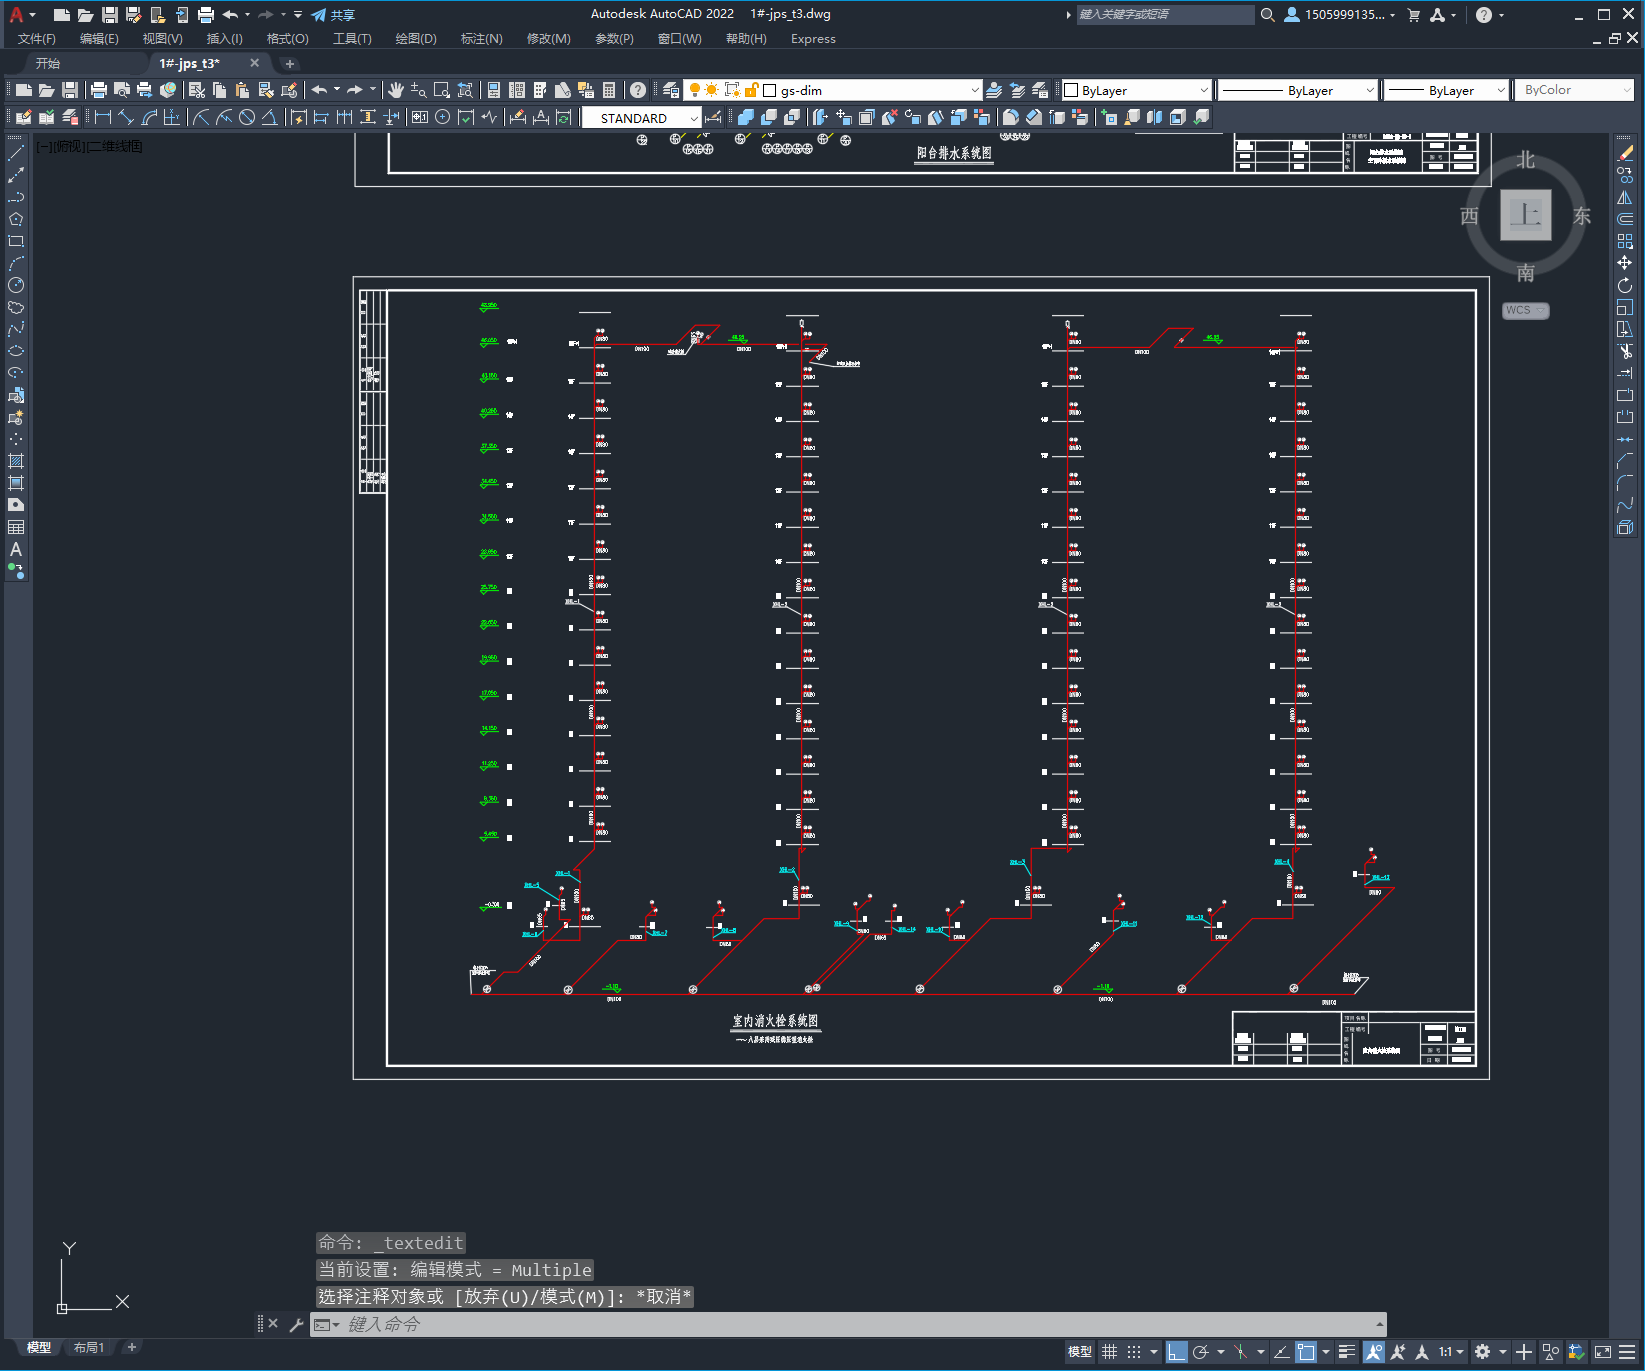This screenshot has height=1371, width=1645.
Task: Select the Polygon draw tool
Action: point(16,219)
